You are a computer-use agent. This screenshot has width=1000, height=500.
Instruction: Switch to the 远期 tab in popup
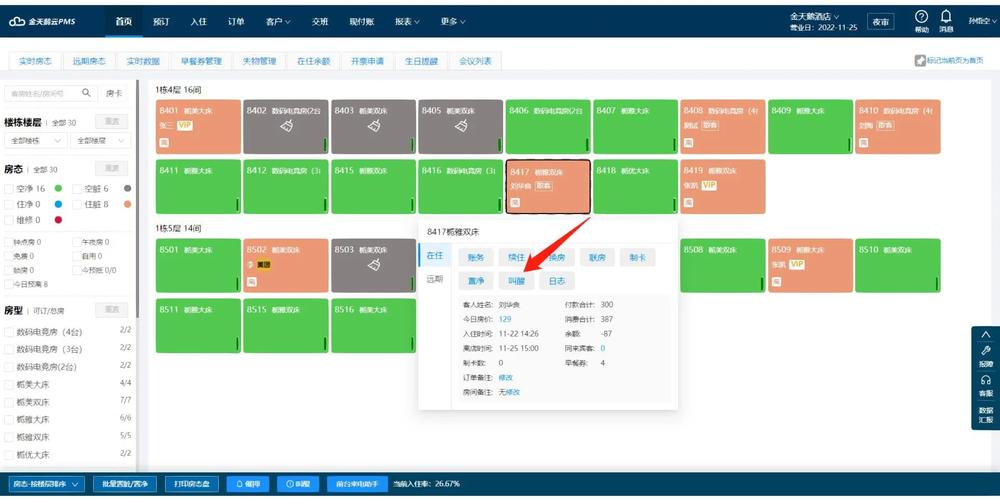click(434, 279)
